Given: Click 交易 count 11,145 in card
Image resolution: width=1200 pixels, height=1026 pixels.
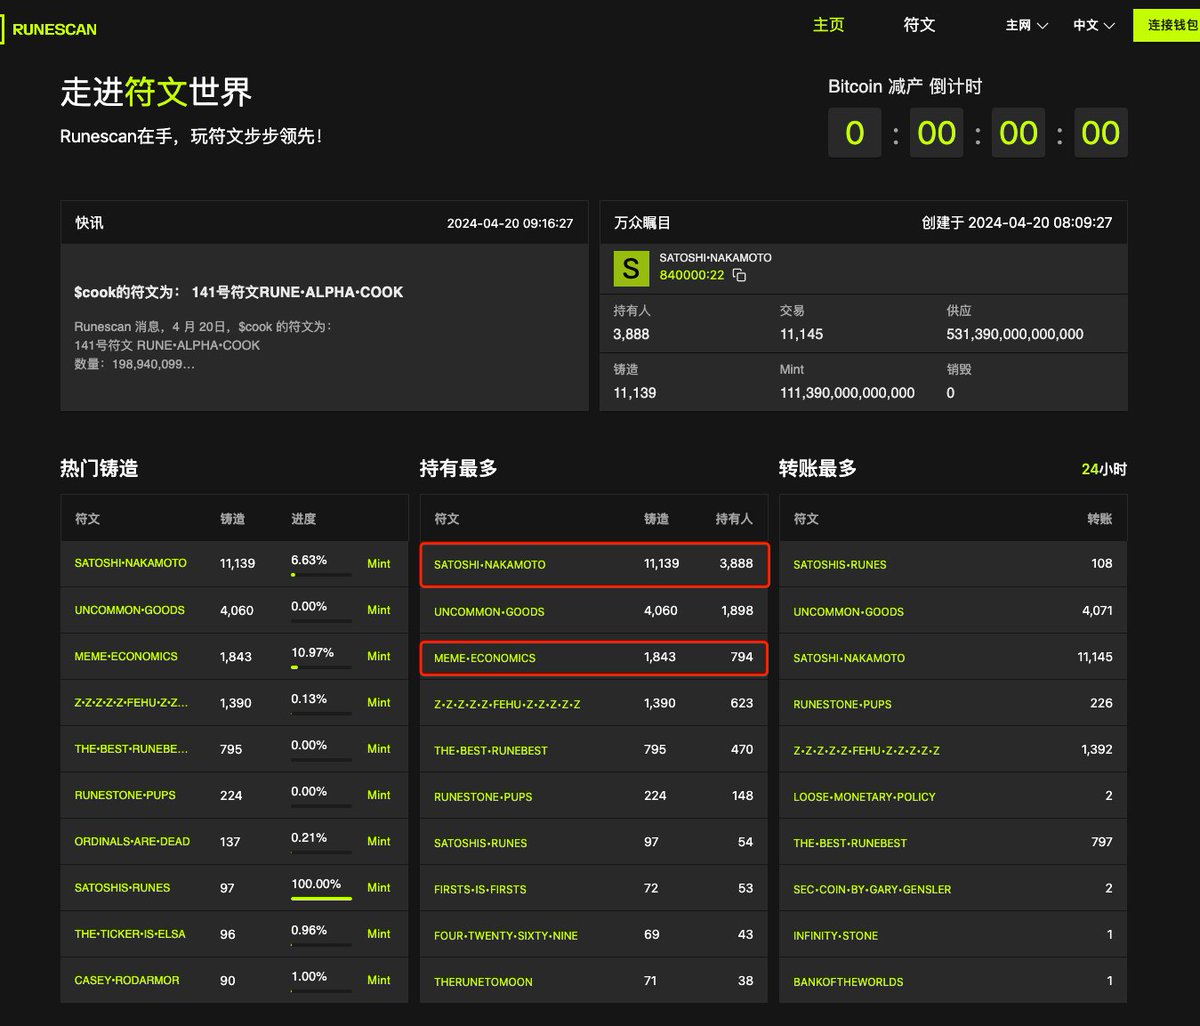Looking at the screenshot, I should 801,334.
